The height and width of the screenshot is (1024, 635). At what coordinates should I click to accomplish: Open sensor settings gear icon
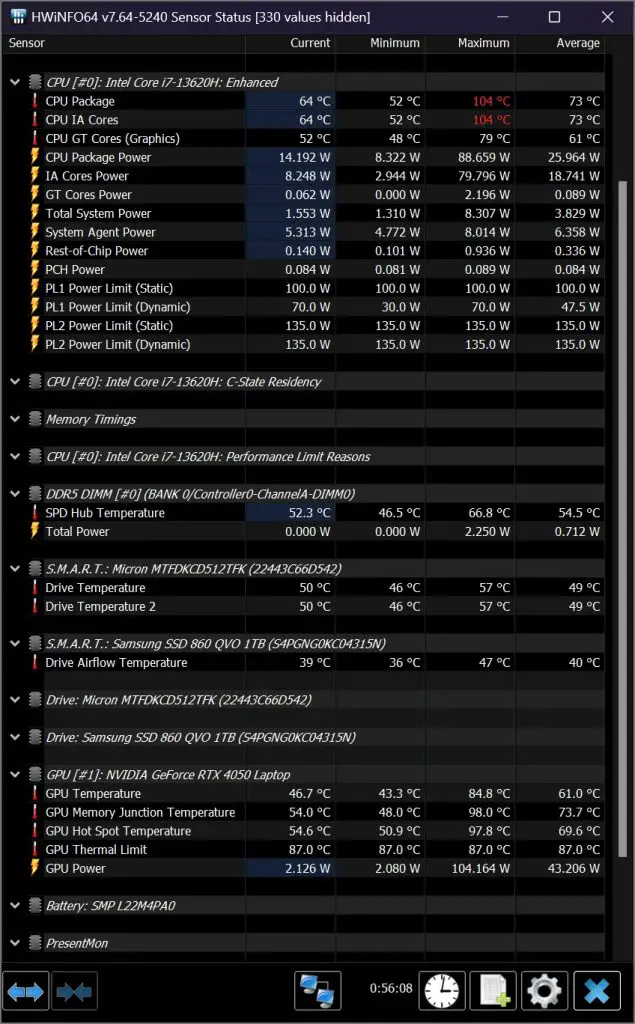click(545, 991)
